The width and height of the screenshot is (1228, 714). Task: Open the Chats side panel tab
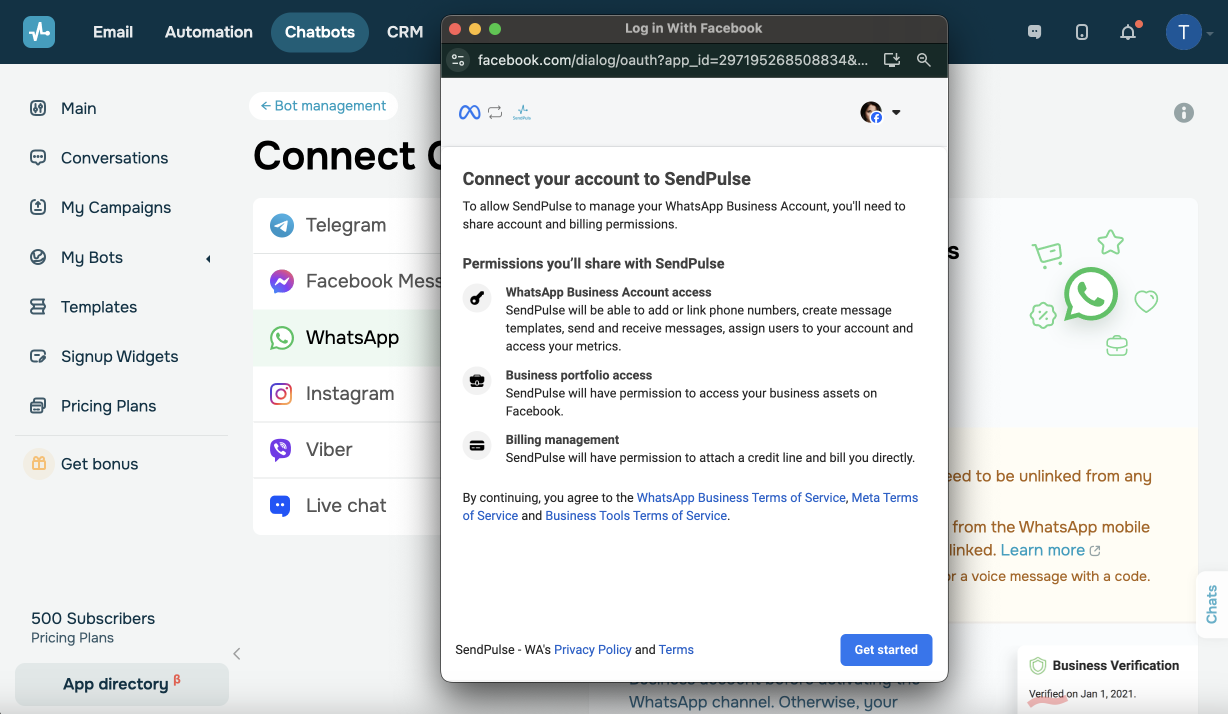pos(1212,604)
